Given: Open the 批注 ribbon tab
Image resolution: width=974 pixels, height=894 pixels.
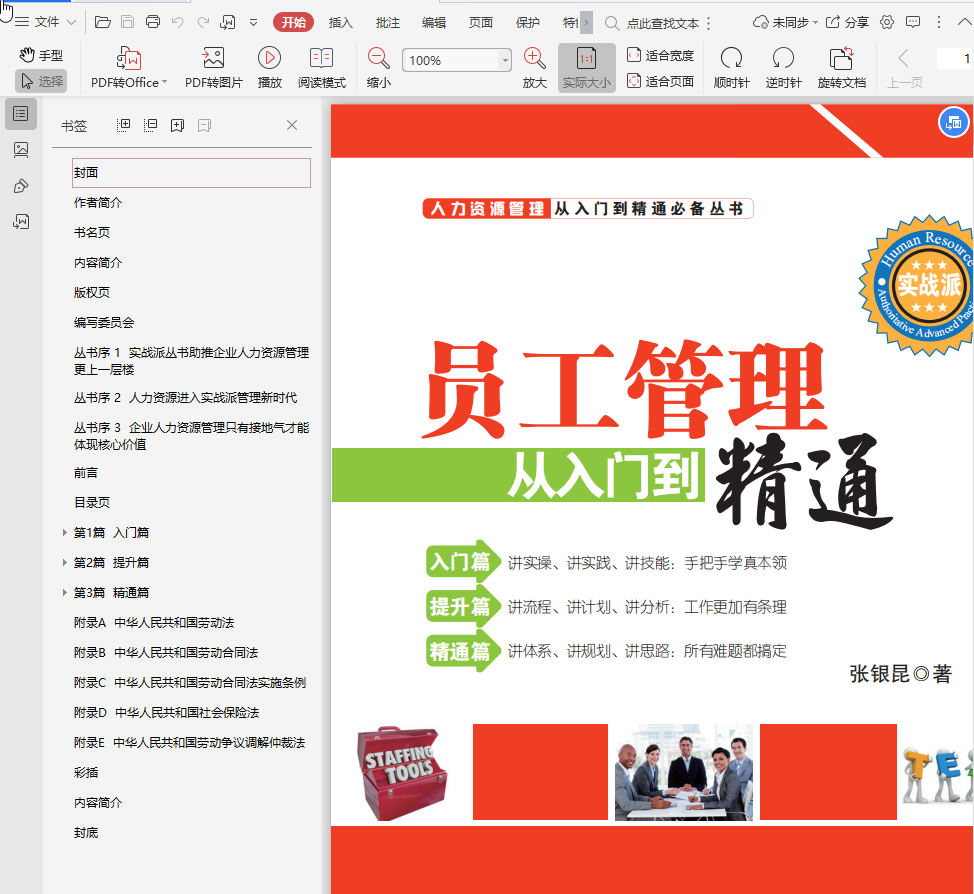Looking at the screenshot, I should click(387, 22).
